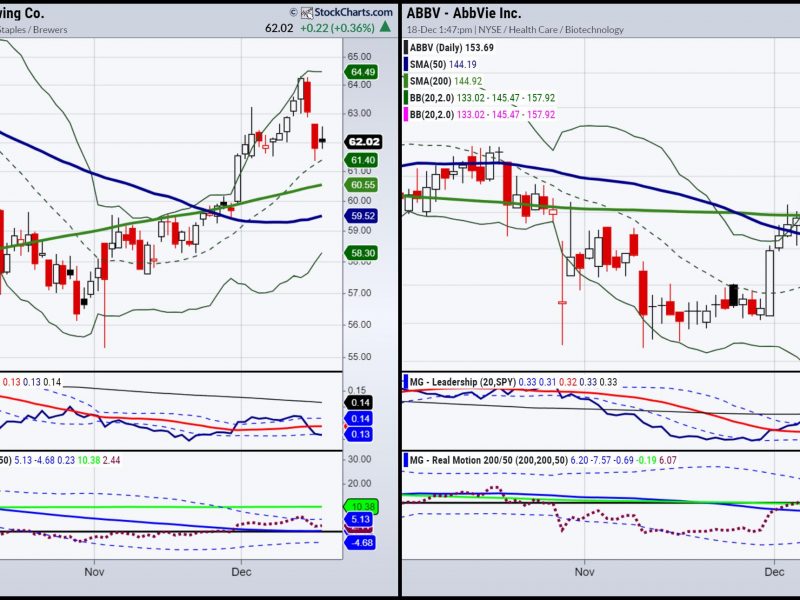
Task: Click the 30.00 Real Motion axis value
Action: 359,459
